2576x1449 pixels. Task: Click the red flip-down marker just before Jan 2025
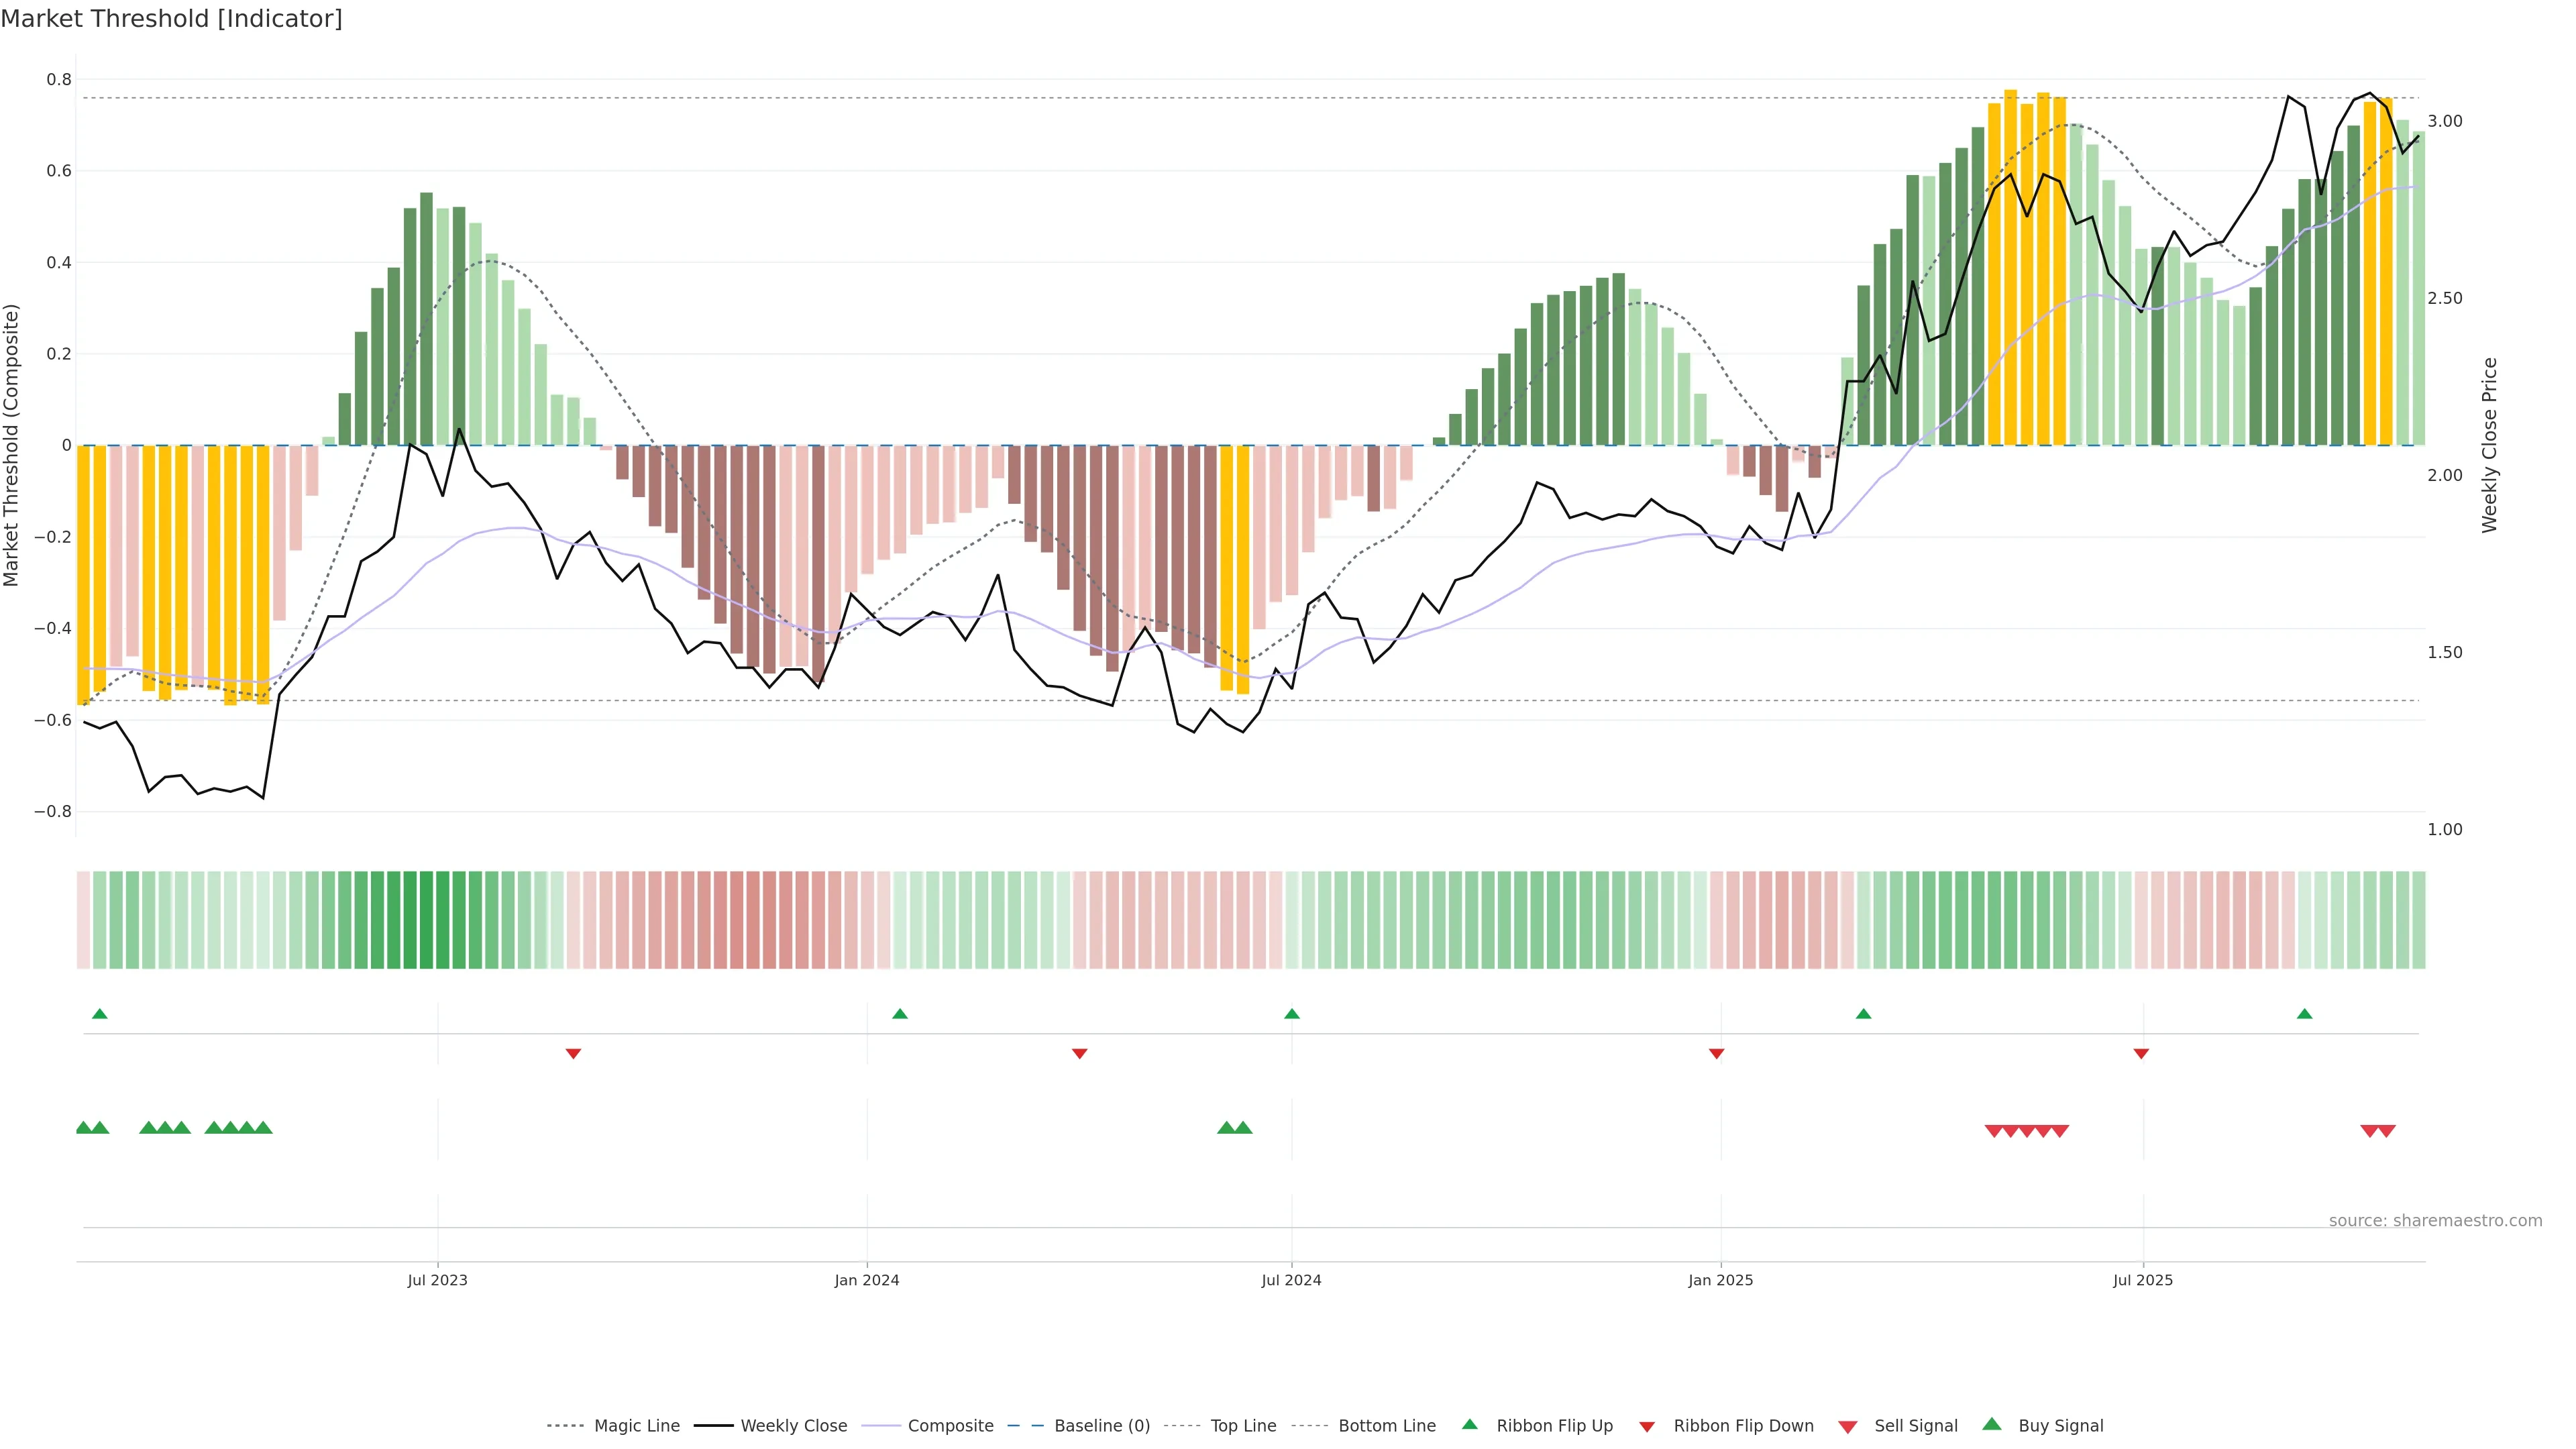pyautogui.click(x=1716, y=1053)
